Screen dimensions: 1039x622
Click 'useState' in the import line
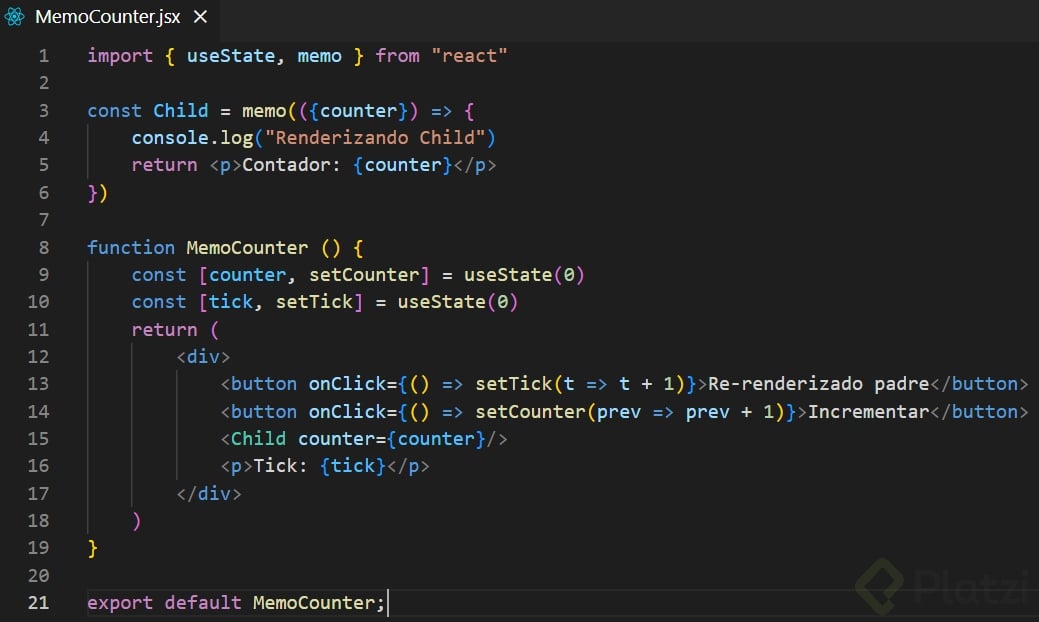click(231, 56)
